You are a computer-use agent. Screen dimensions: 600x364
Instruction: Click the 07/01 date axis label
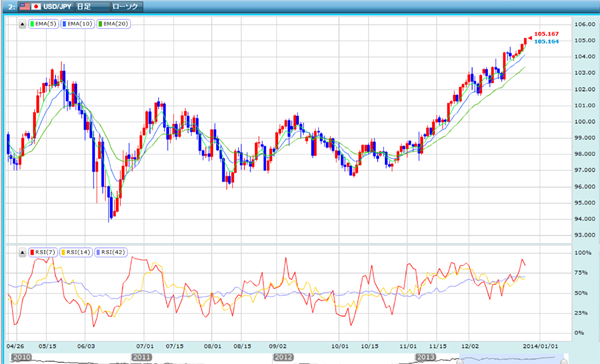145,346
